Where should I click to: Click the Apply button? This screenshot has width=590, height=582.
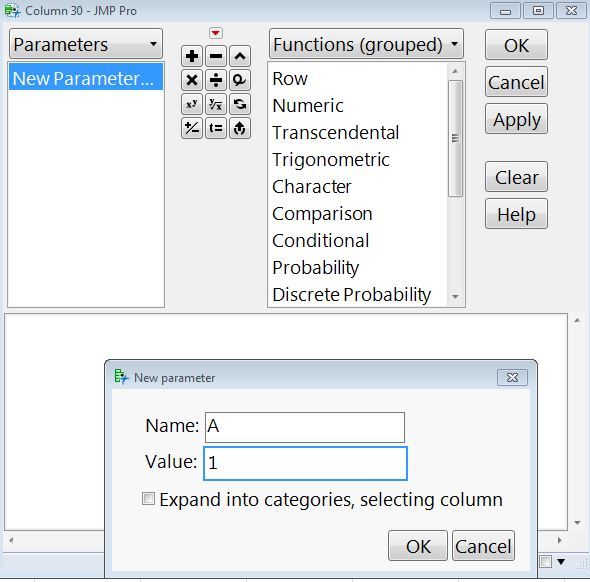(x=517, y=119)
